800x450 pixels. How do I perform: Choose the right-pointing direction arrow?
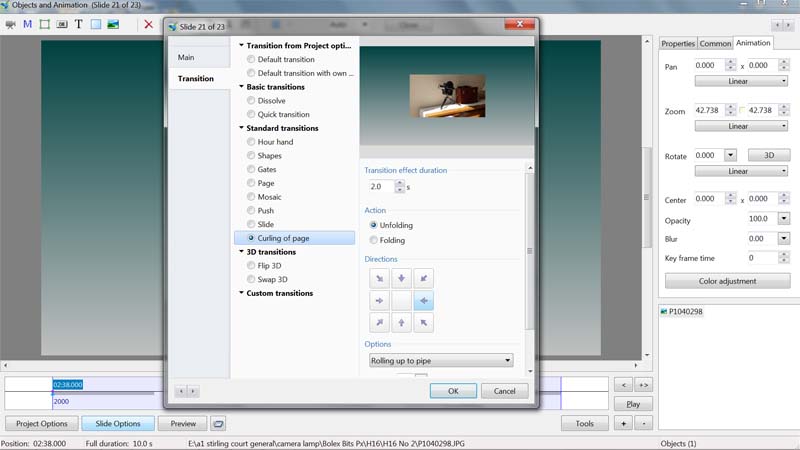click(x=379, y=300)
